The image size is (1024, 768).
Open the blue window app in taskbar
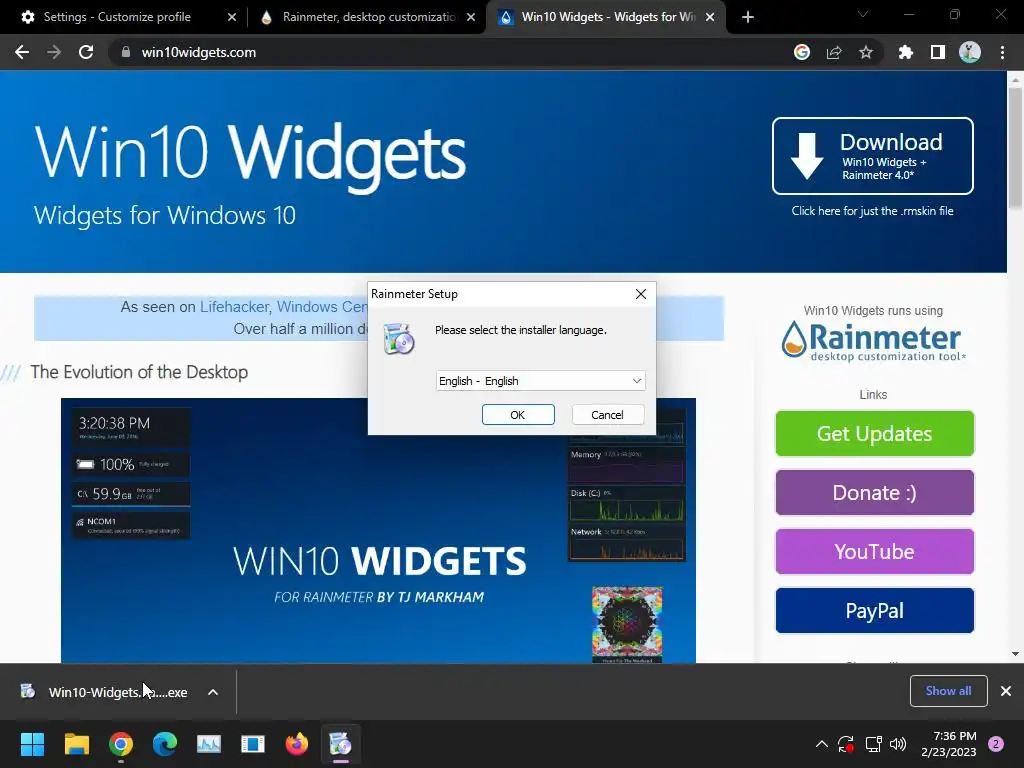tap(253, 744)
